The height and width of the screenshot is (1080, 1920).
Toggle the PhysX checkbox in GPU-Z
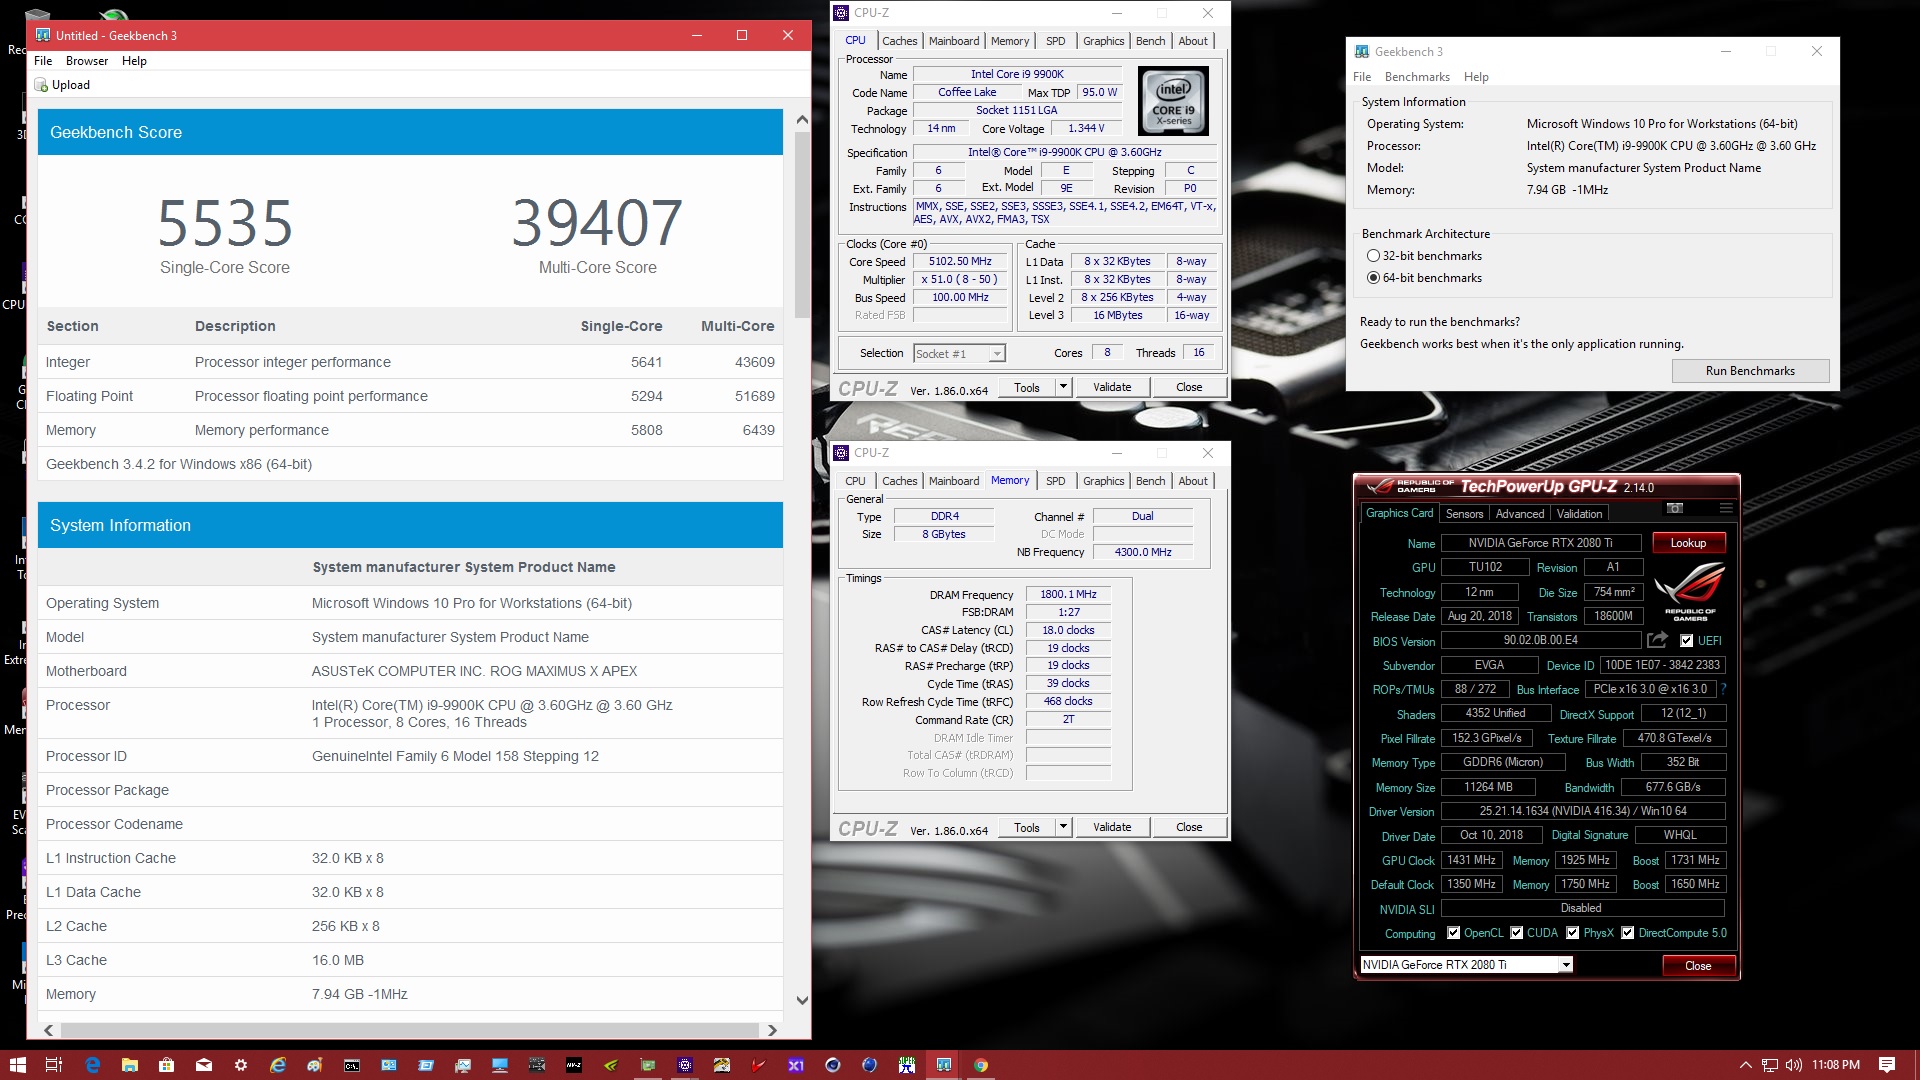(x=1572, y=933)
